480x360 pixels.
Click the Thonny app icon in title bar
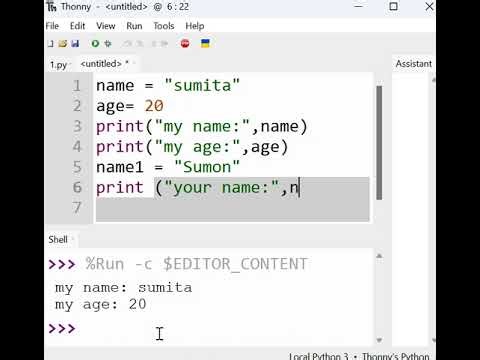(x=52, y=7)
